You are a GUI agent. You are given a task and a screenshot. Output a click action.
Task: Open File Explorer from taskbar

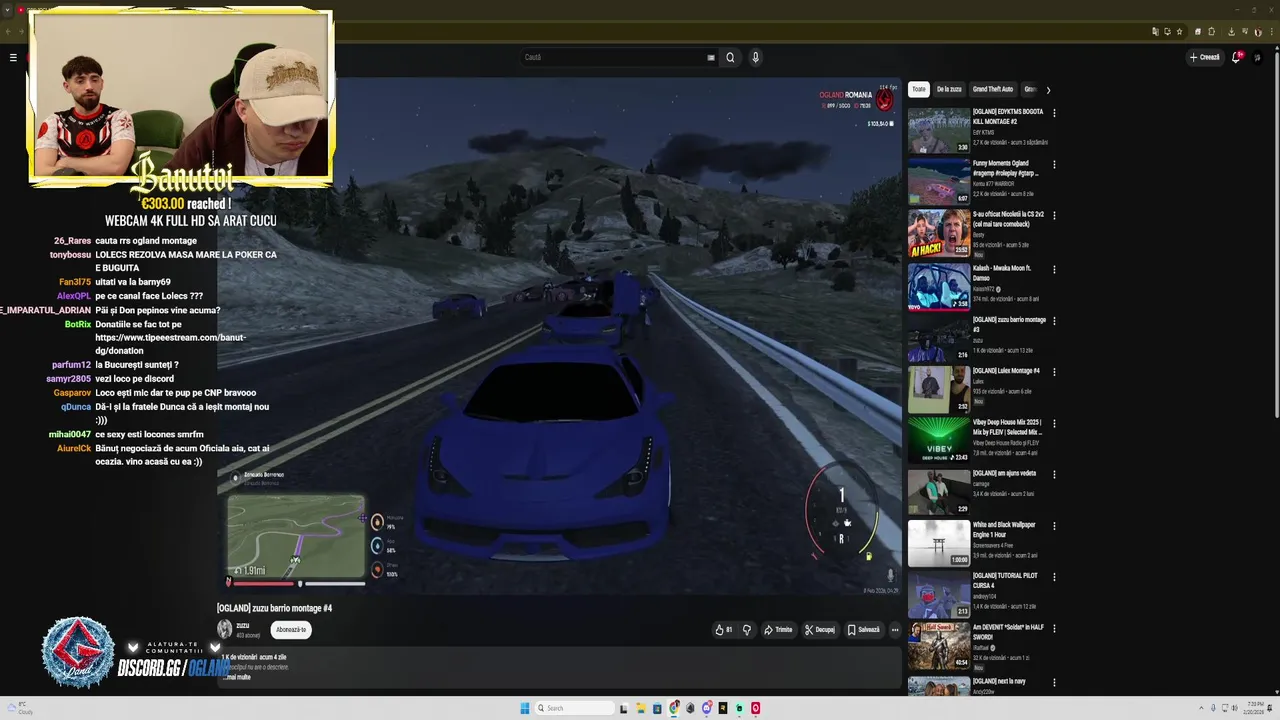pyautogui.click(x=640, y=708)
